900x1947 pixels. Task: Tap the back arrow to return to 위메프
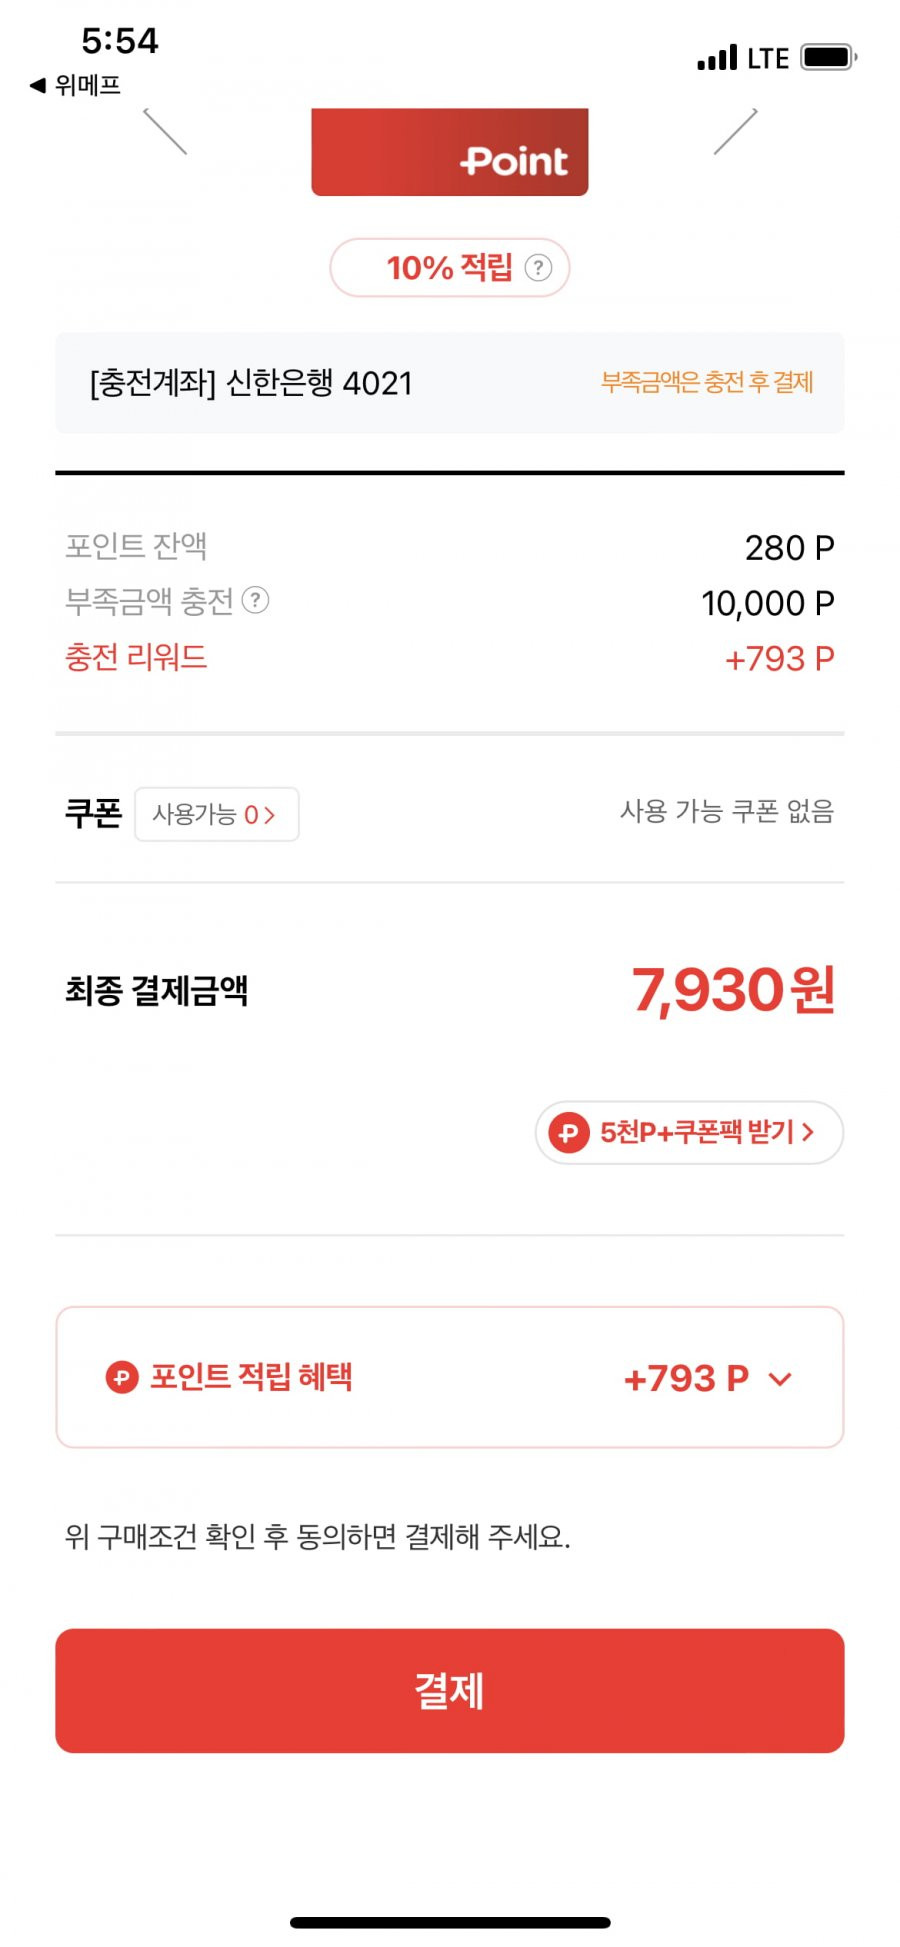38,85
